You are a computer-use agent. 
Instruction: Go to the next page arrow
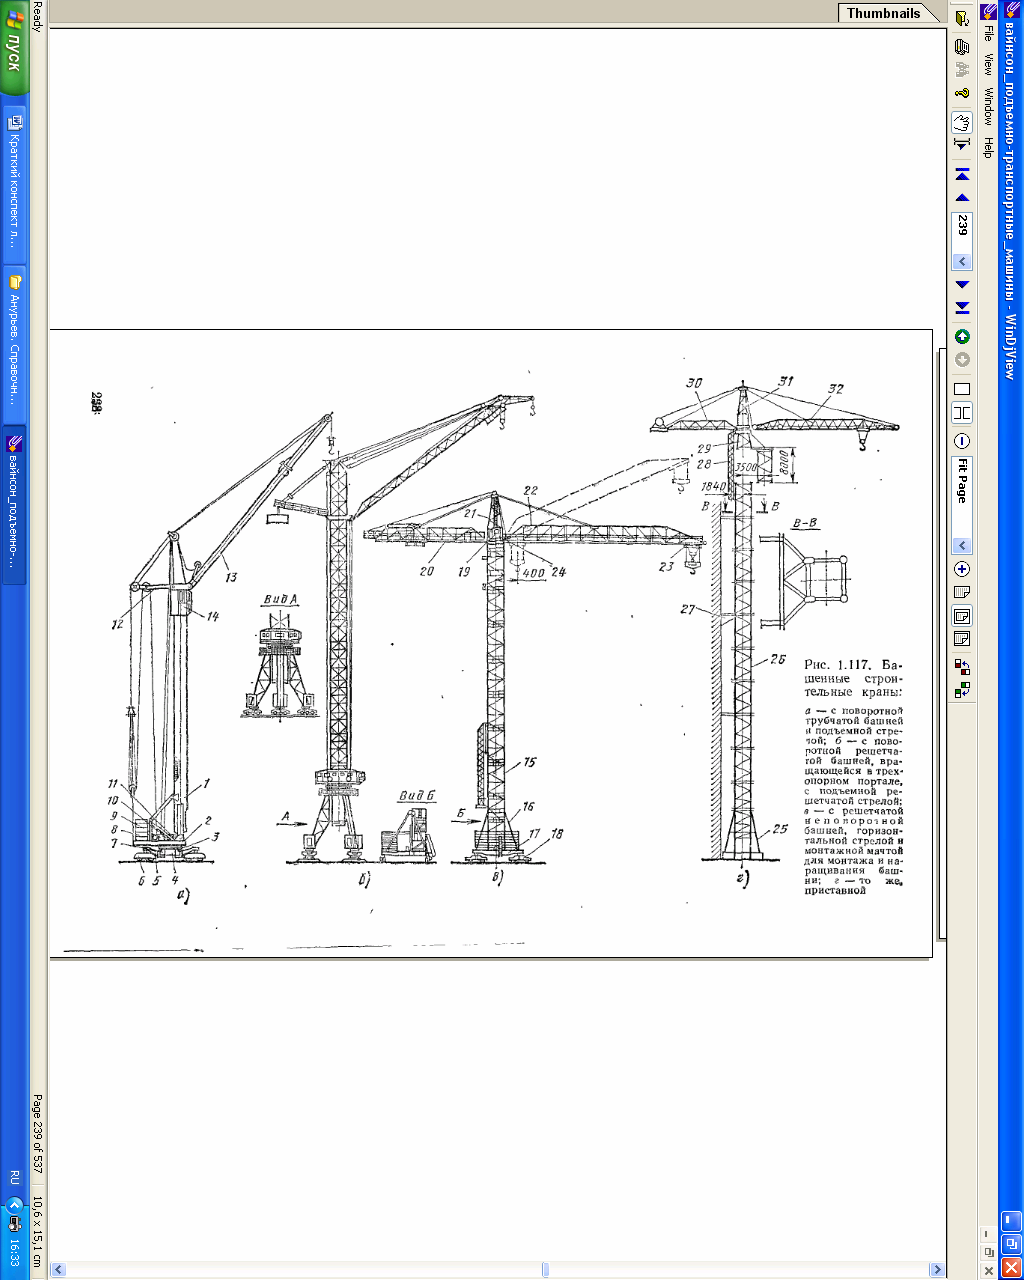pyautogui.click(x=962, y=285)
